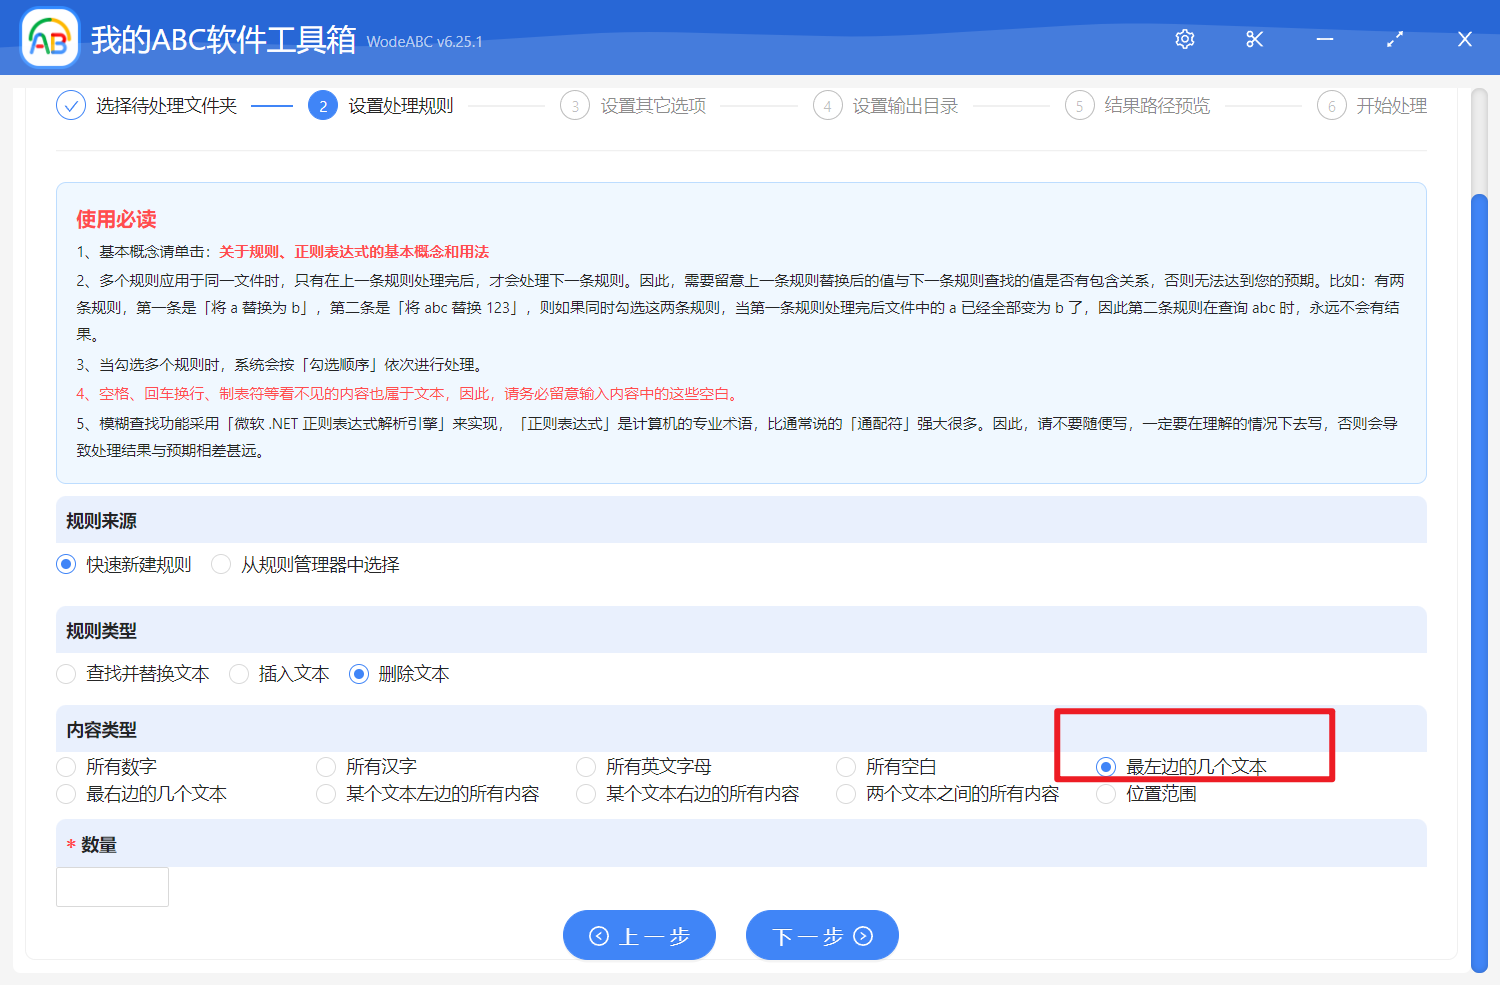
Task: Click the WodeABC app logo icon
Action: click(x=49, y=39)
